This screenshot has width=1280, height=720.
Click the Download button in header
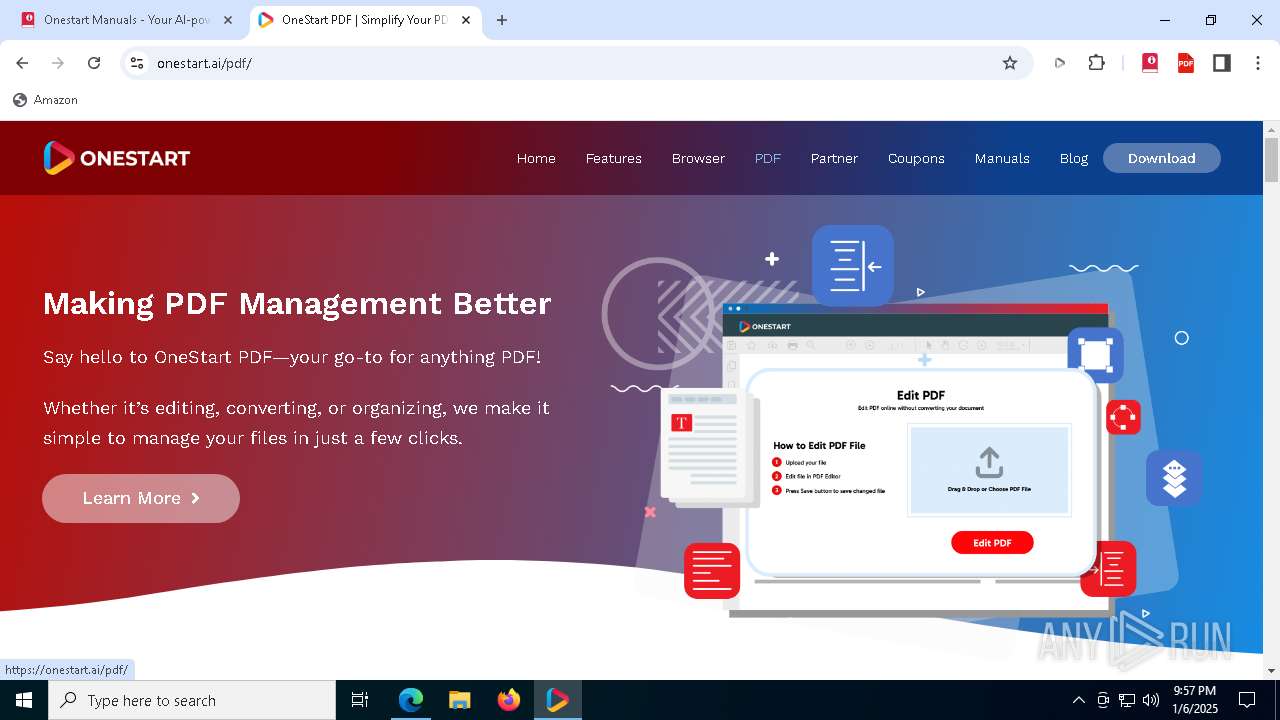pyautogui.click(x=1162, y=158)
